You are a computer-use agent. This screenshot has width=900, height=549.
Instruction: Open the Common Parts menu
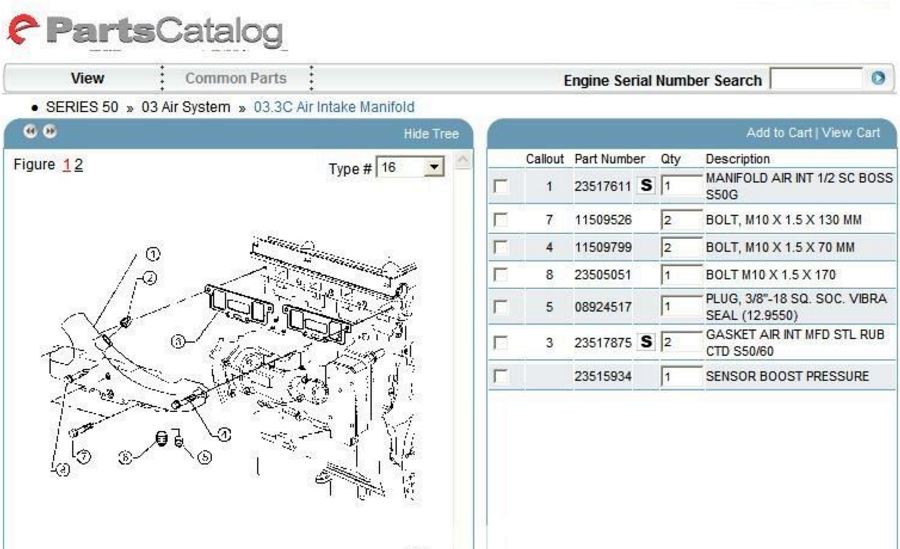click(235, 78)
